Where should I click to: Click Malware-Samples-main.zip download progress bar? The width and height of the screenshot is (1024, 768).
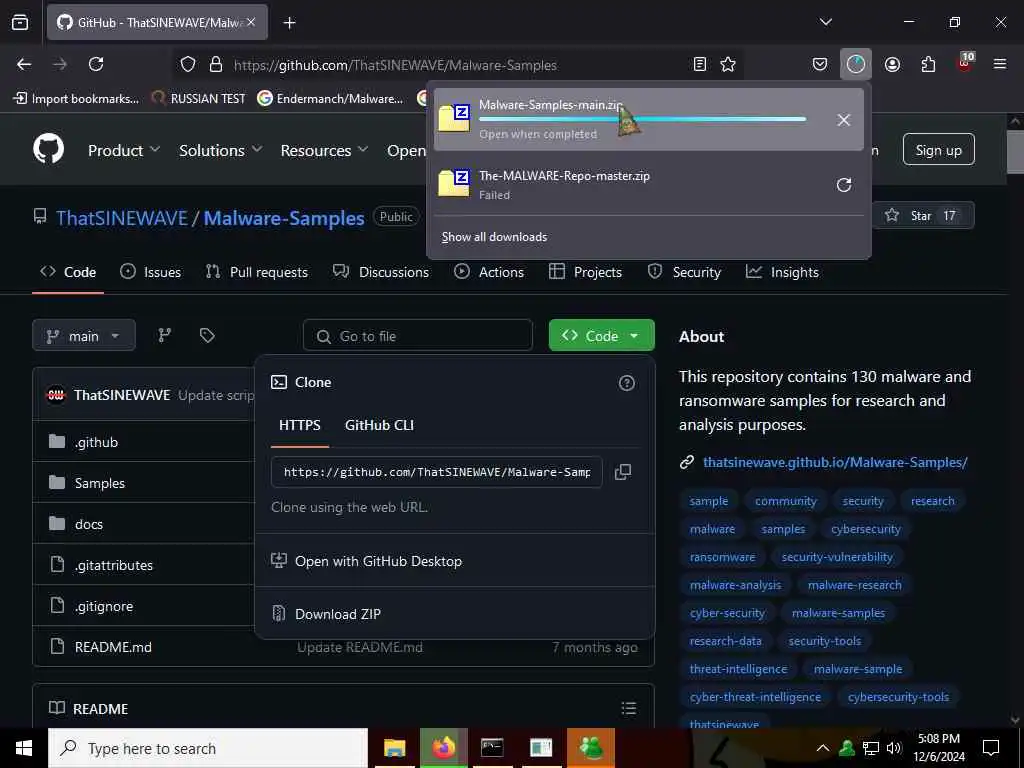[643, 119]
